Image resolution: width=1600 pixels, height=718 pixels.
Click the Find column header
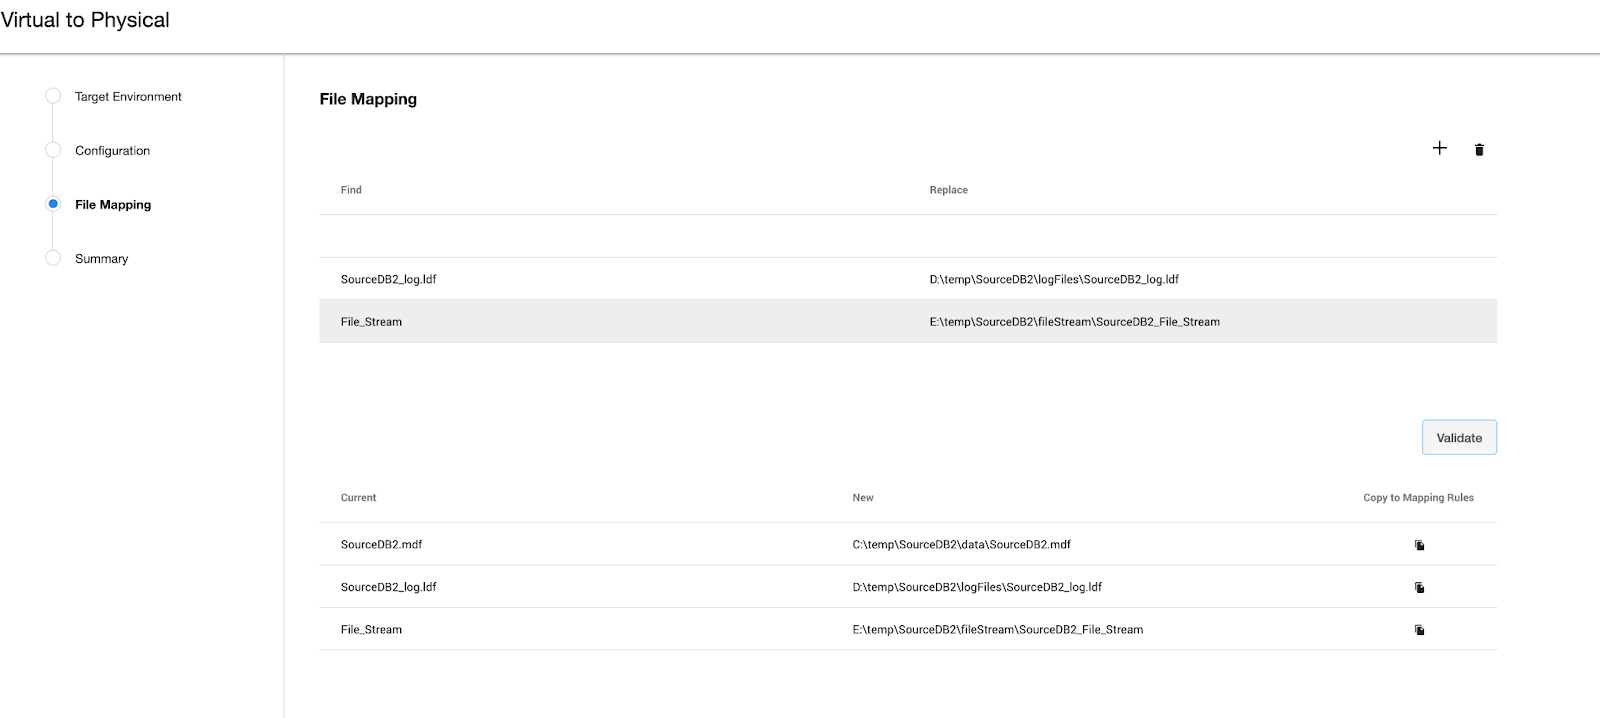(x=351, y=190)
